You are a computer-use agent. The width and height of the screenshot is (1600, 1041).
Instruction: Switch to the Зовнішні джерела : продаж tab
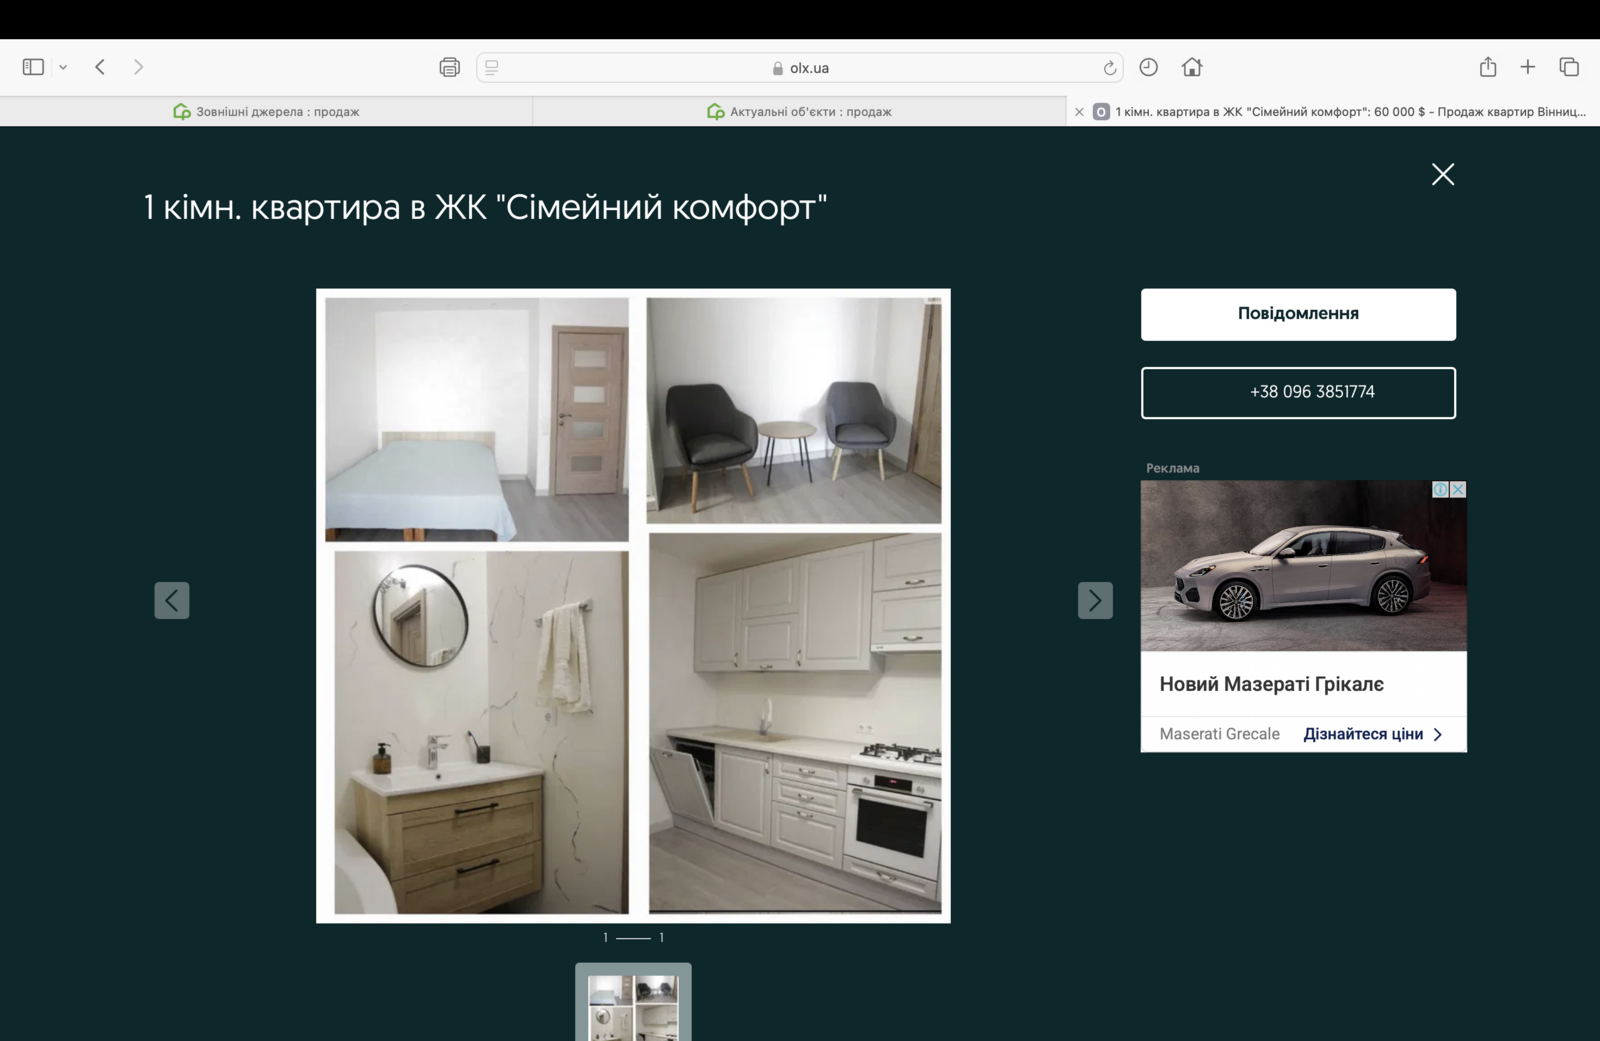click(266, 112)
